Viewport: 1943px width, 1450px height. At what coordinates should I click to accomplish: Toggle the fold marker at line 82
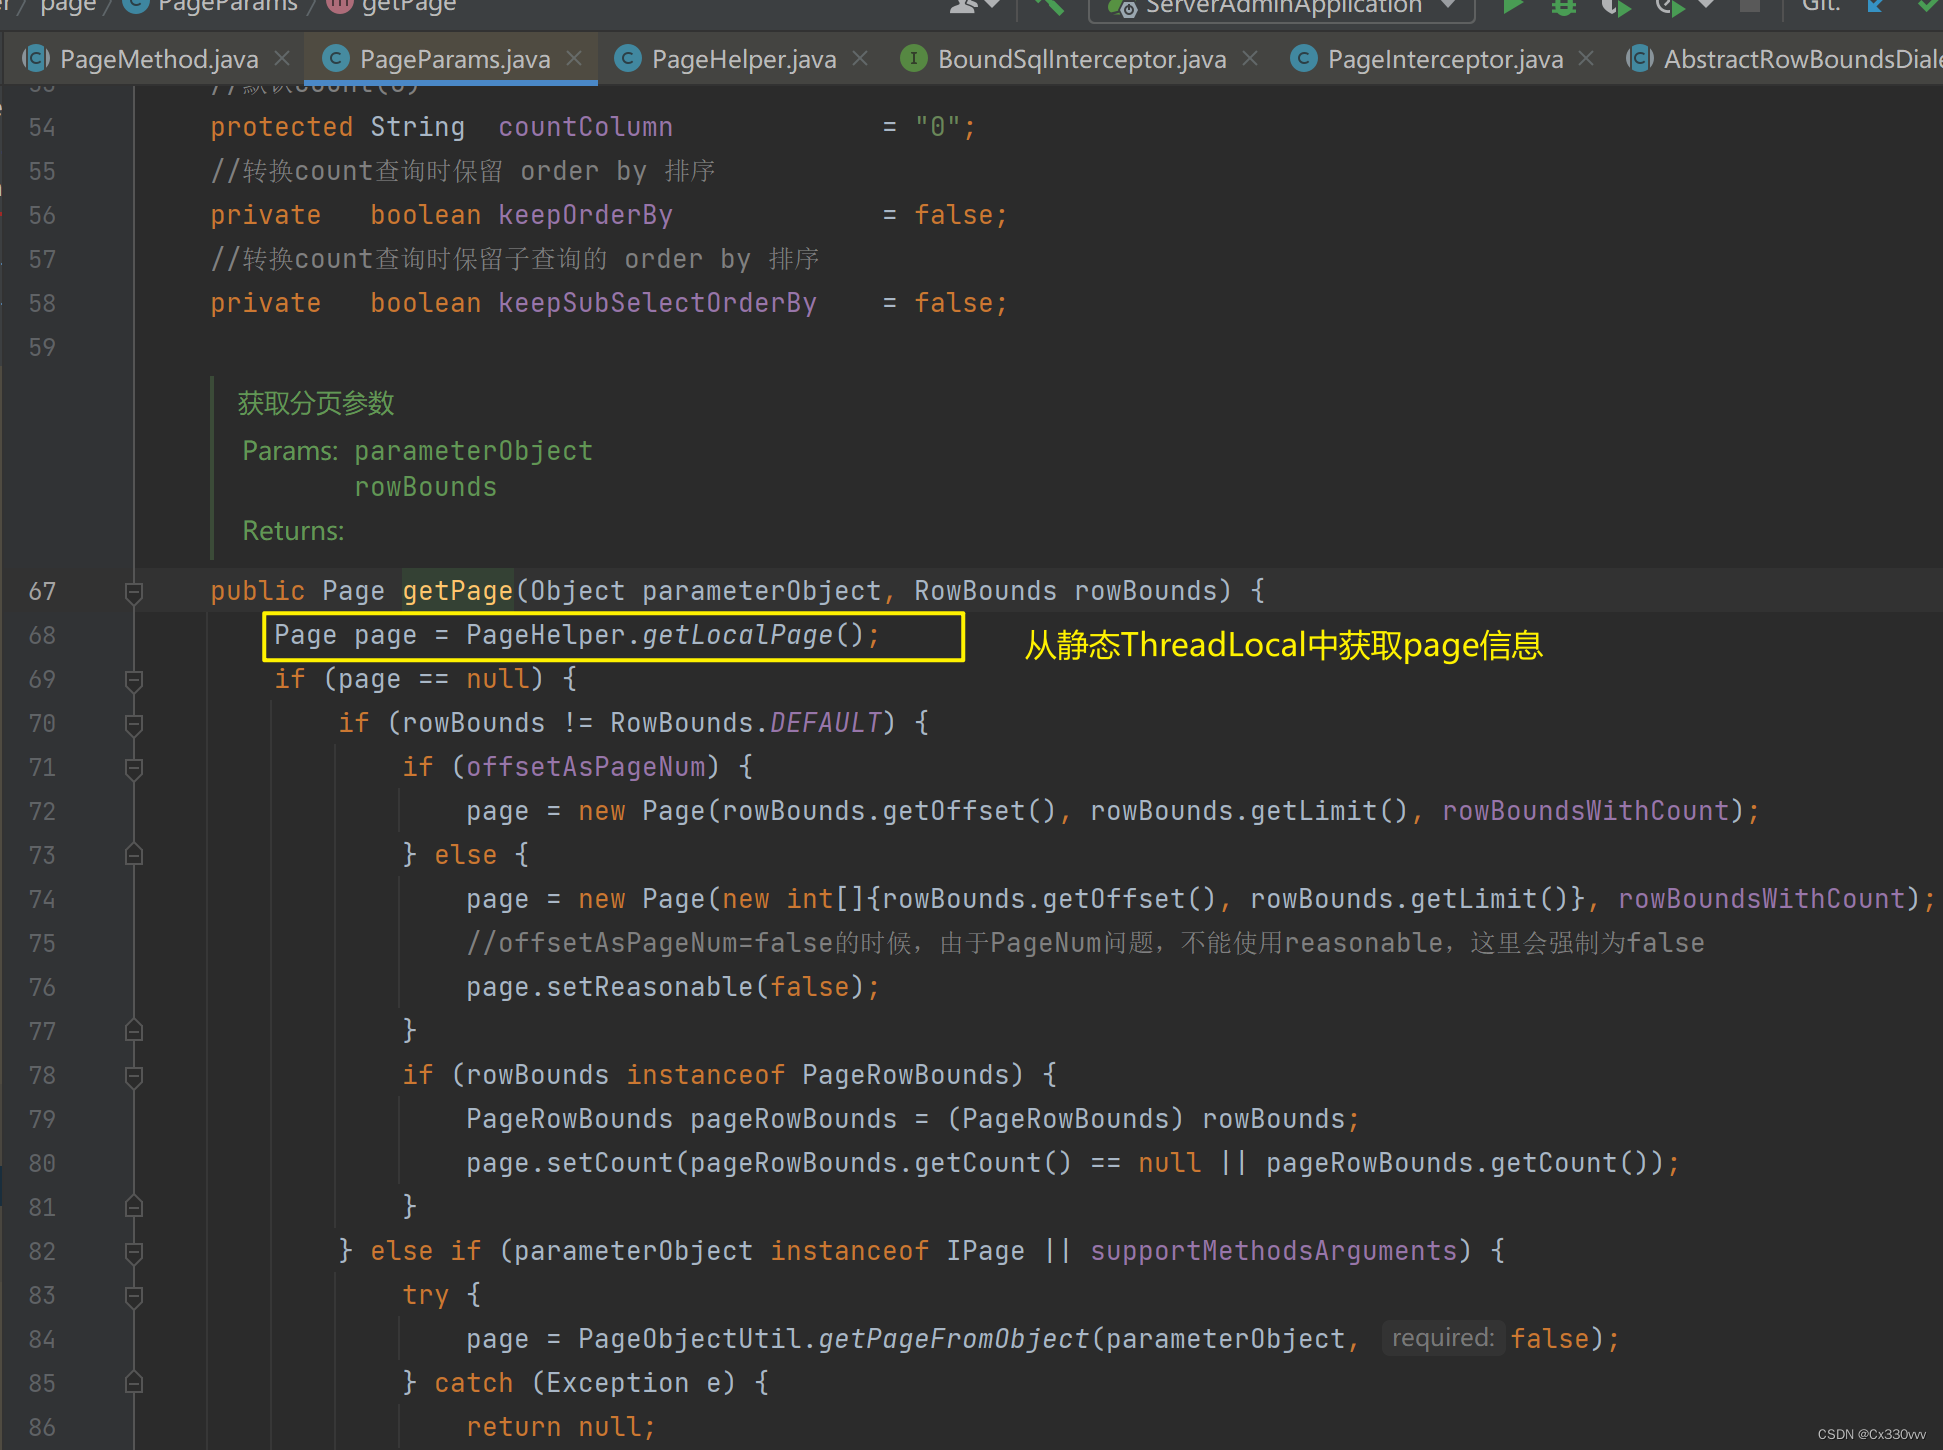coord(134,1252)
